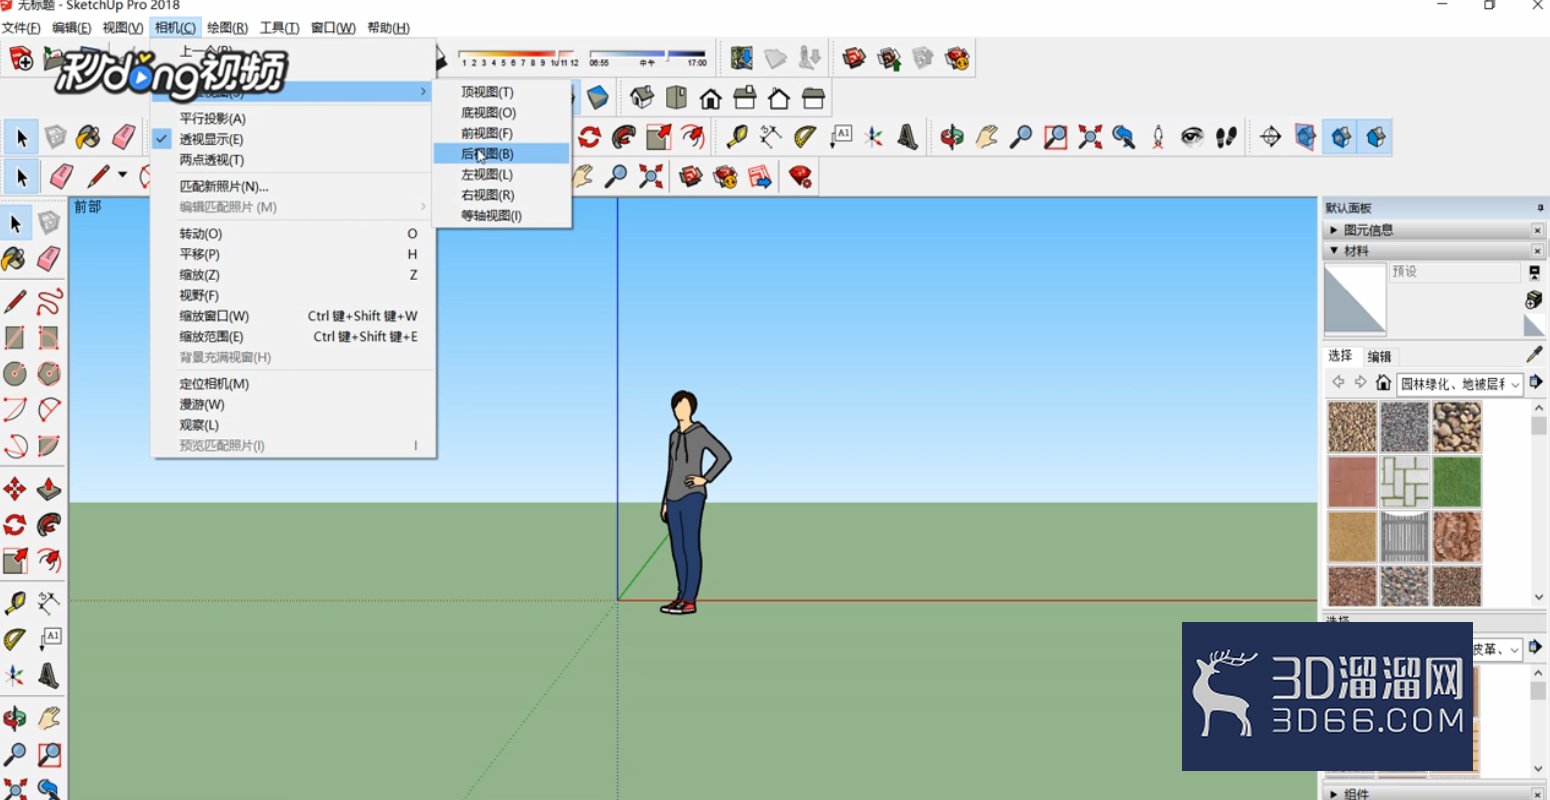Toggle checked 透视显示(E) menu option

point(293,139)
